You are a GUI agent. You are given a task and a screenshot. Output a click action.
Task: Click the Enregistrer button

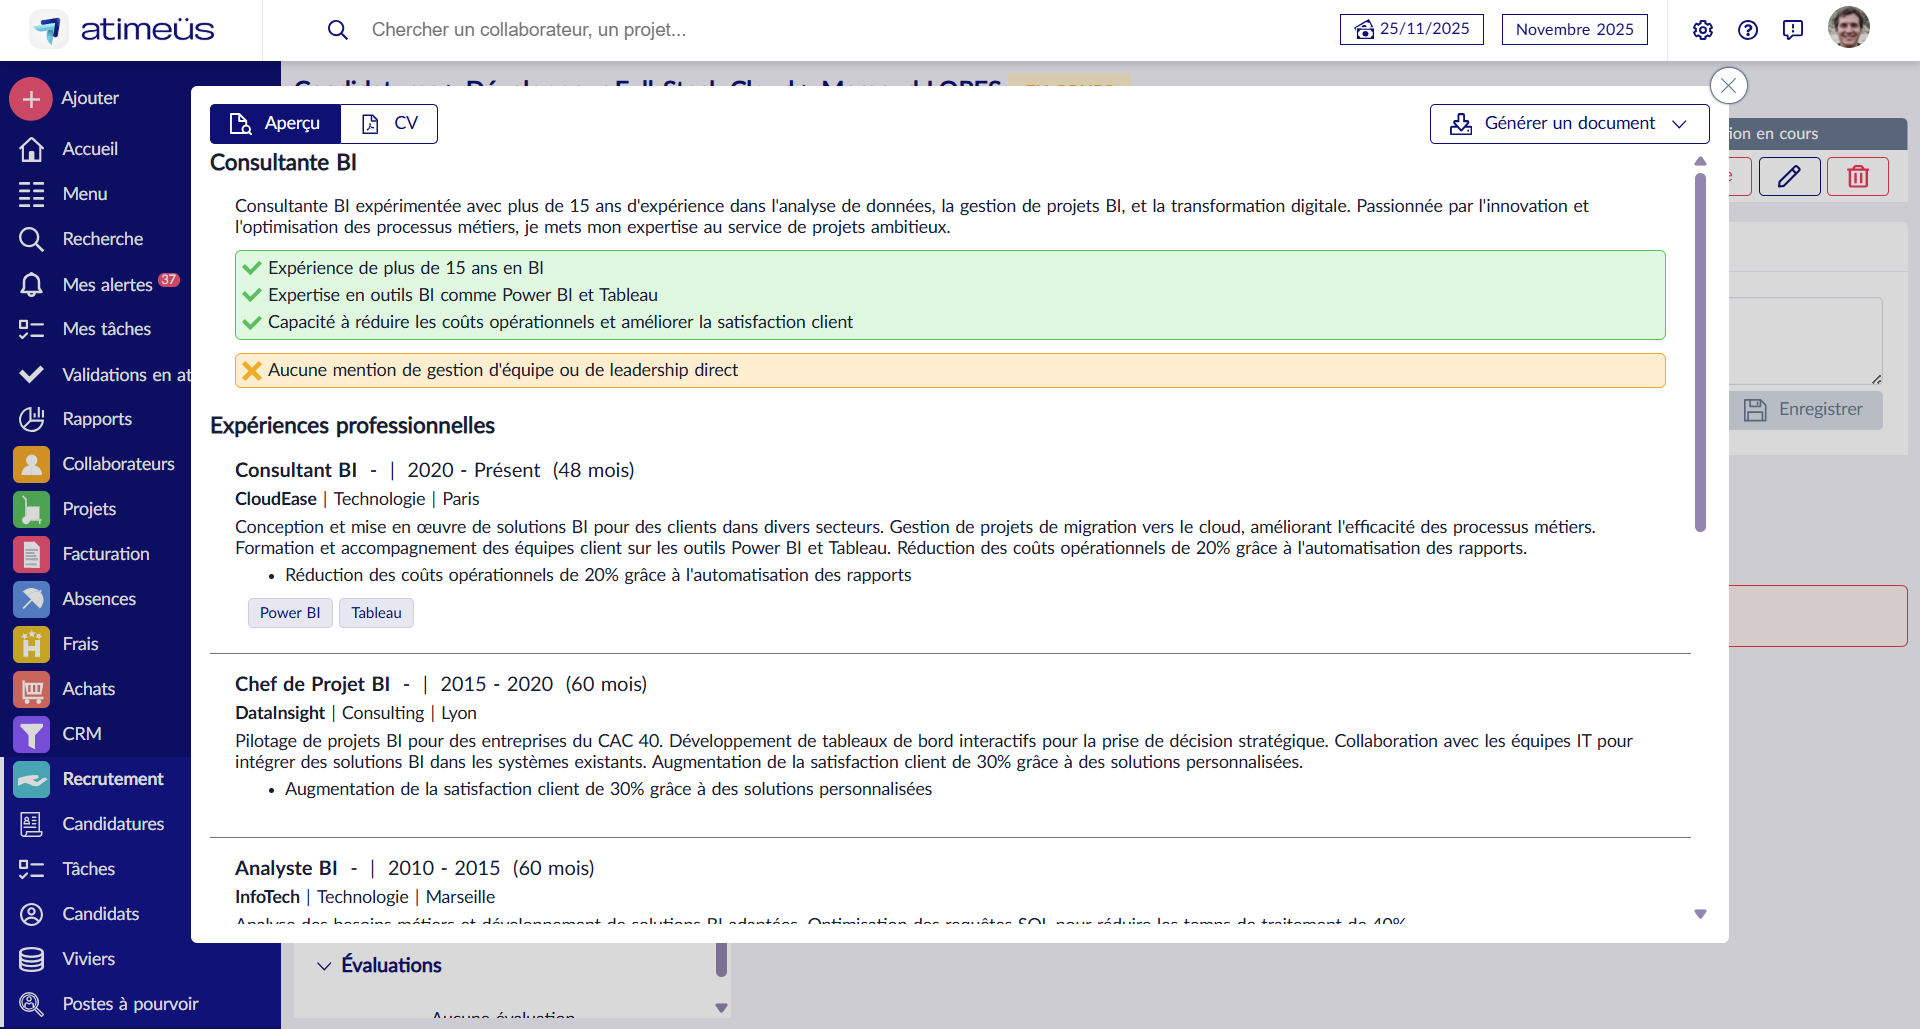pyautogui.click(x=1806, y=409)
